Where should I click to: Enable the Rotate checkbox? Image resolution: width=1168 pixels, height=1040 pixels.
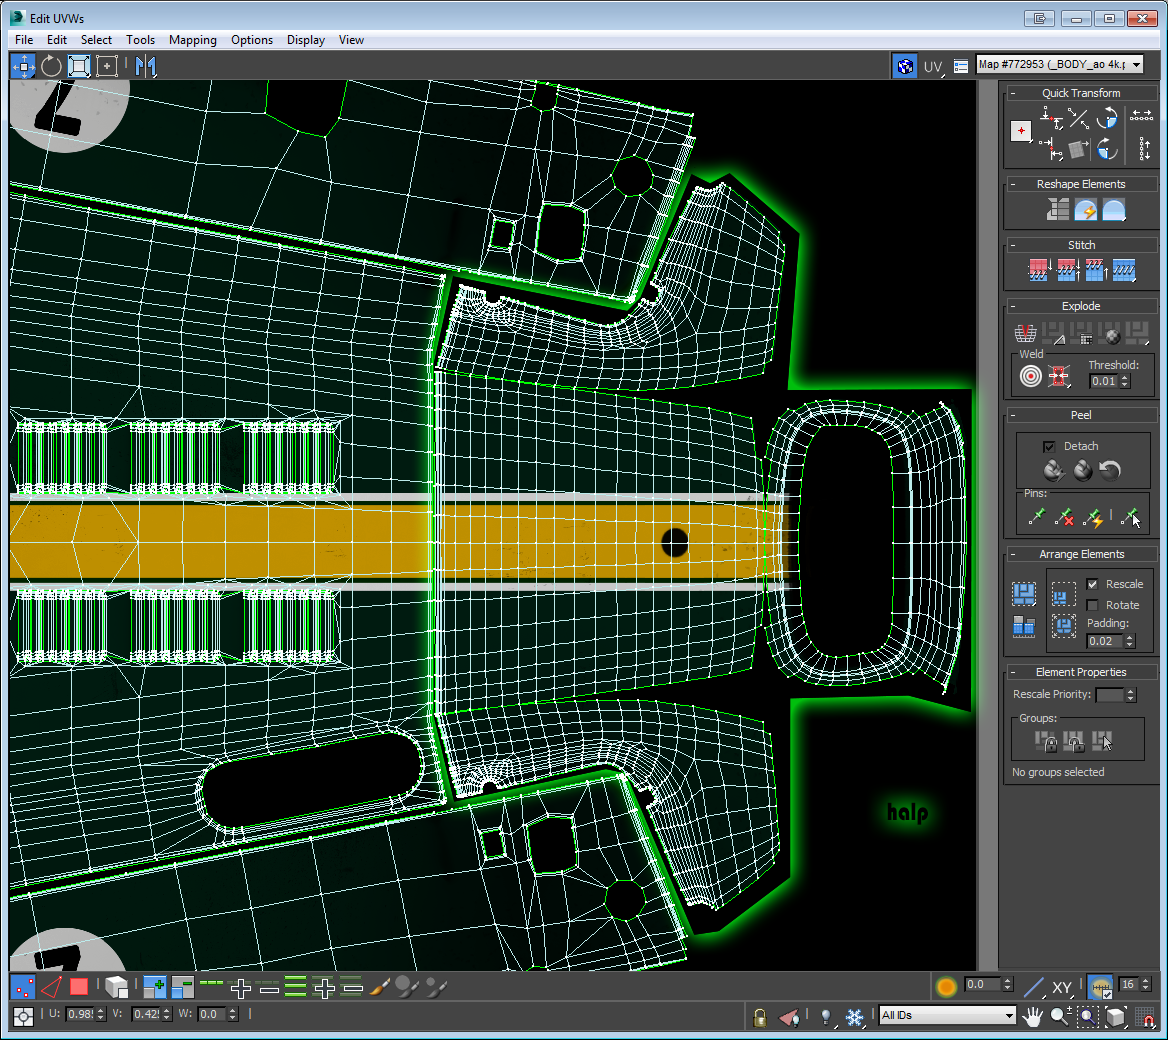pos(1092,605)
